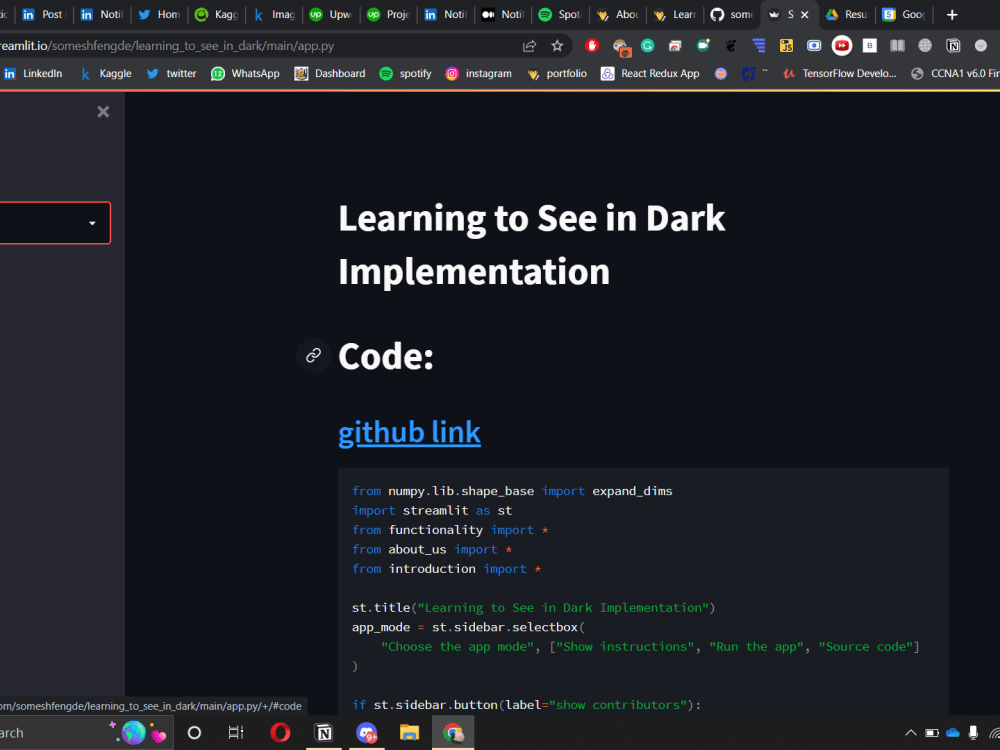1000x750 pixels.
Task: Open the Notion web clipper extension
Action: pos(953,45)
